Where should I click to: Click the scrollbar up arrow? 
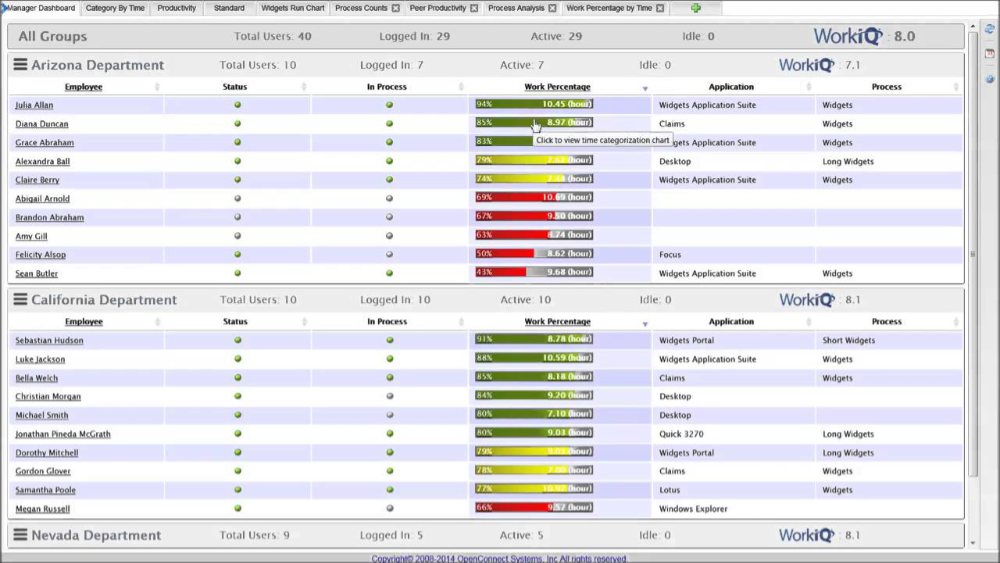973,26
